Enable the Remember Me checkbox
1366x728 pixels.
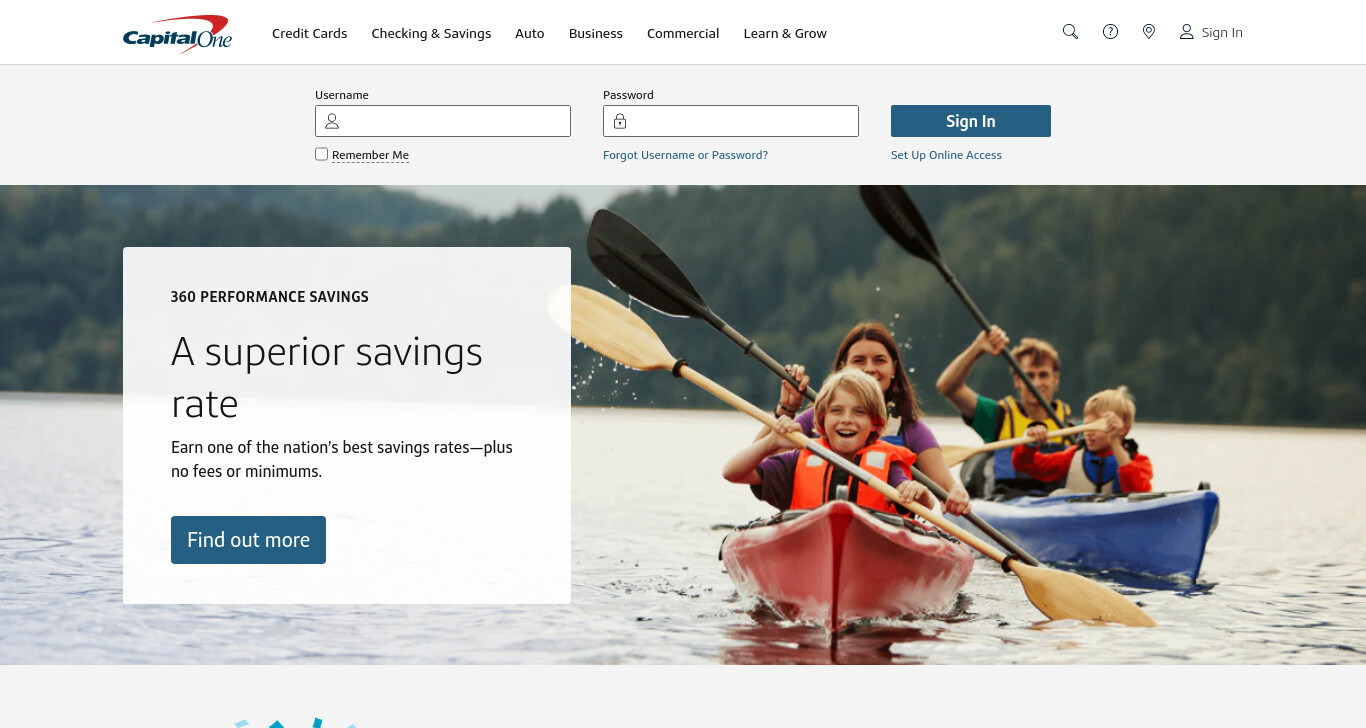tap(321, 154)
